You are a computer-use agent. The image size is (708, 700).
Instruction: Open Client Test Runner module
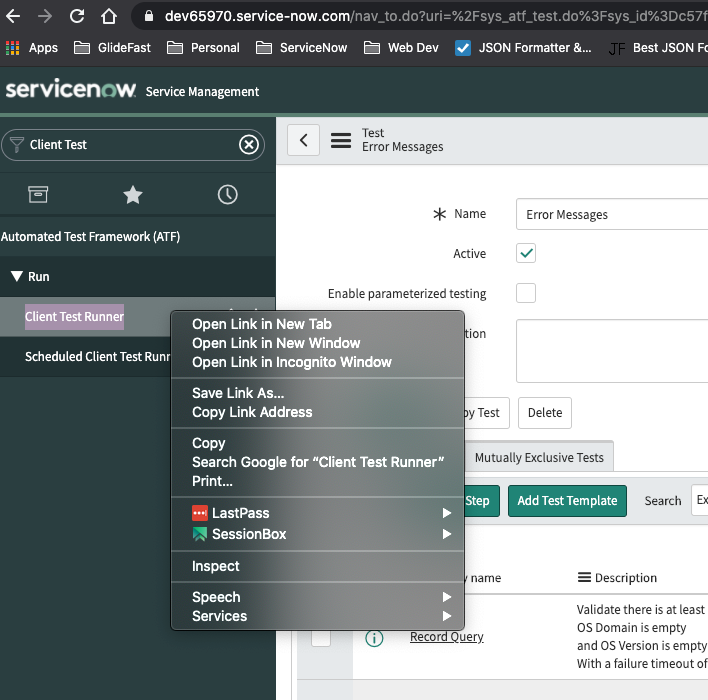75,317
